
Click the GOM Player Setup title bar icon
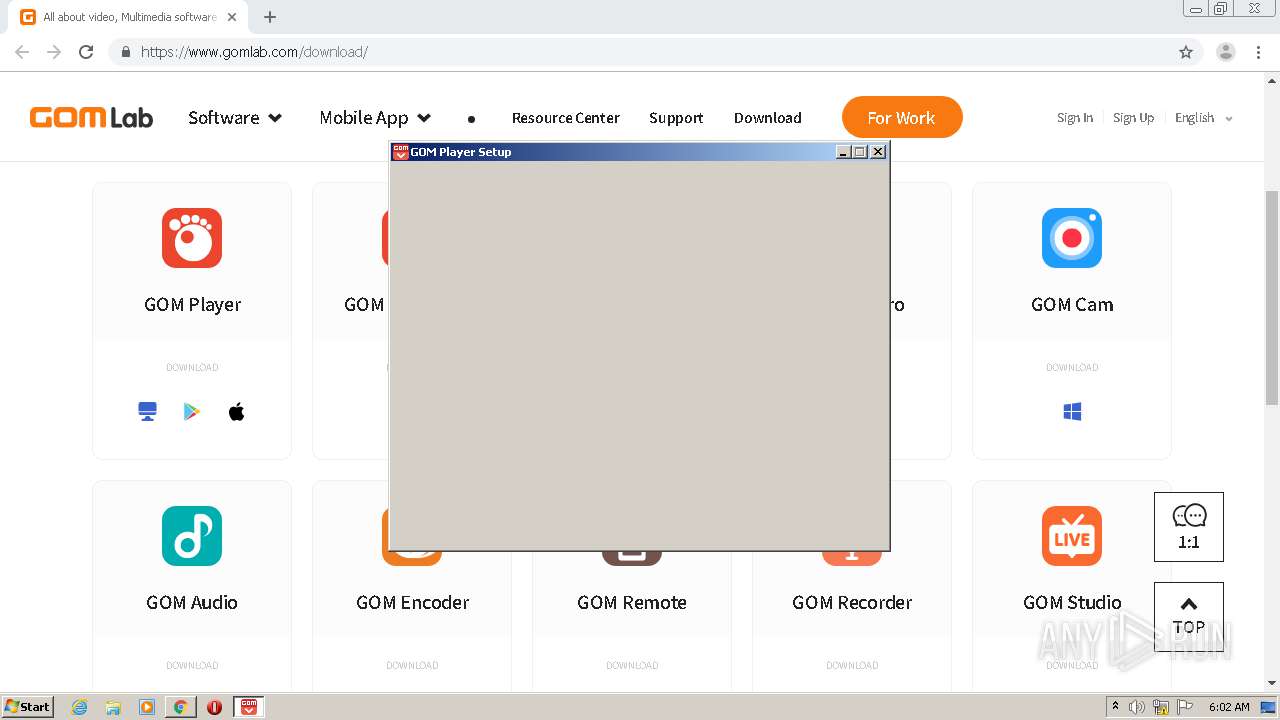coord(400,152)
